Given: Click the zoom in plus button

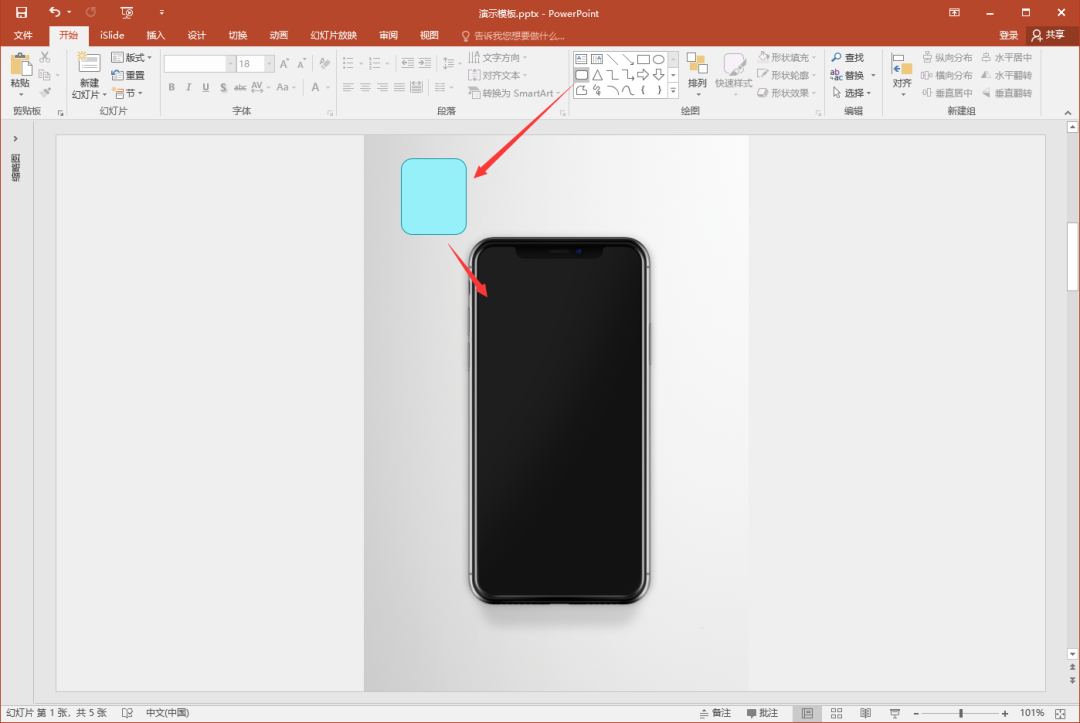Looking at the screenshot, I should (1005, 713).
